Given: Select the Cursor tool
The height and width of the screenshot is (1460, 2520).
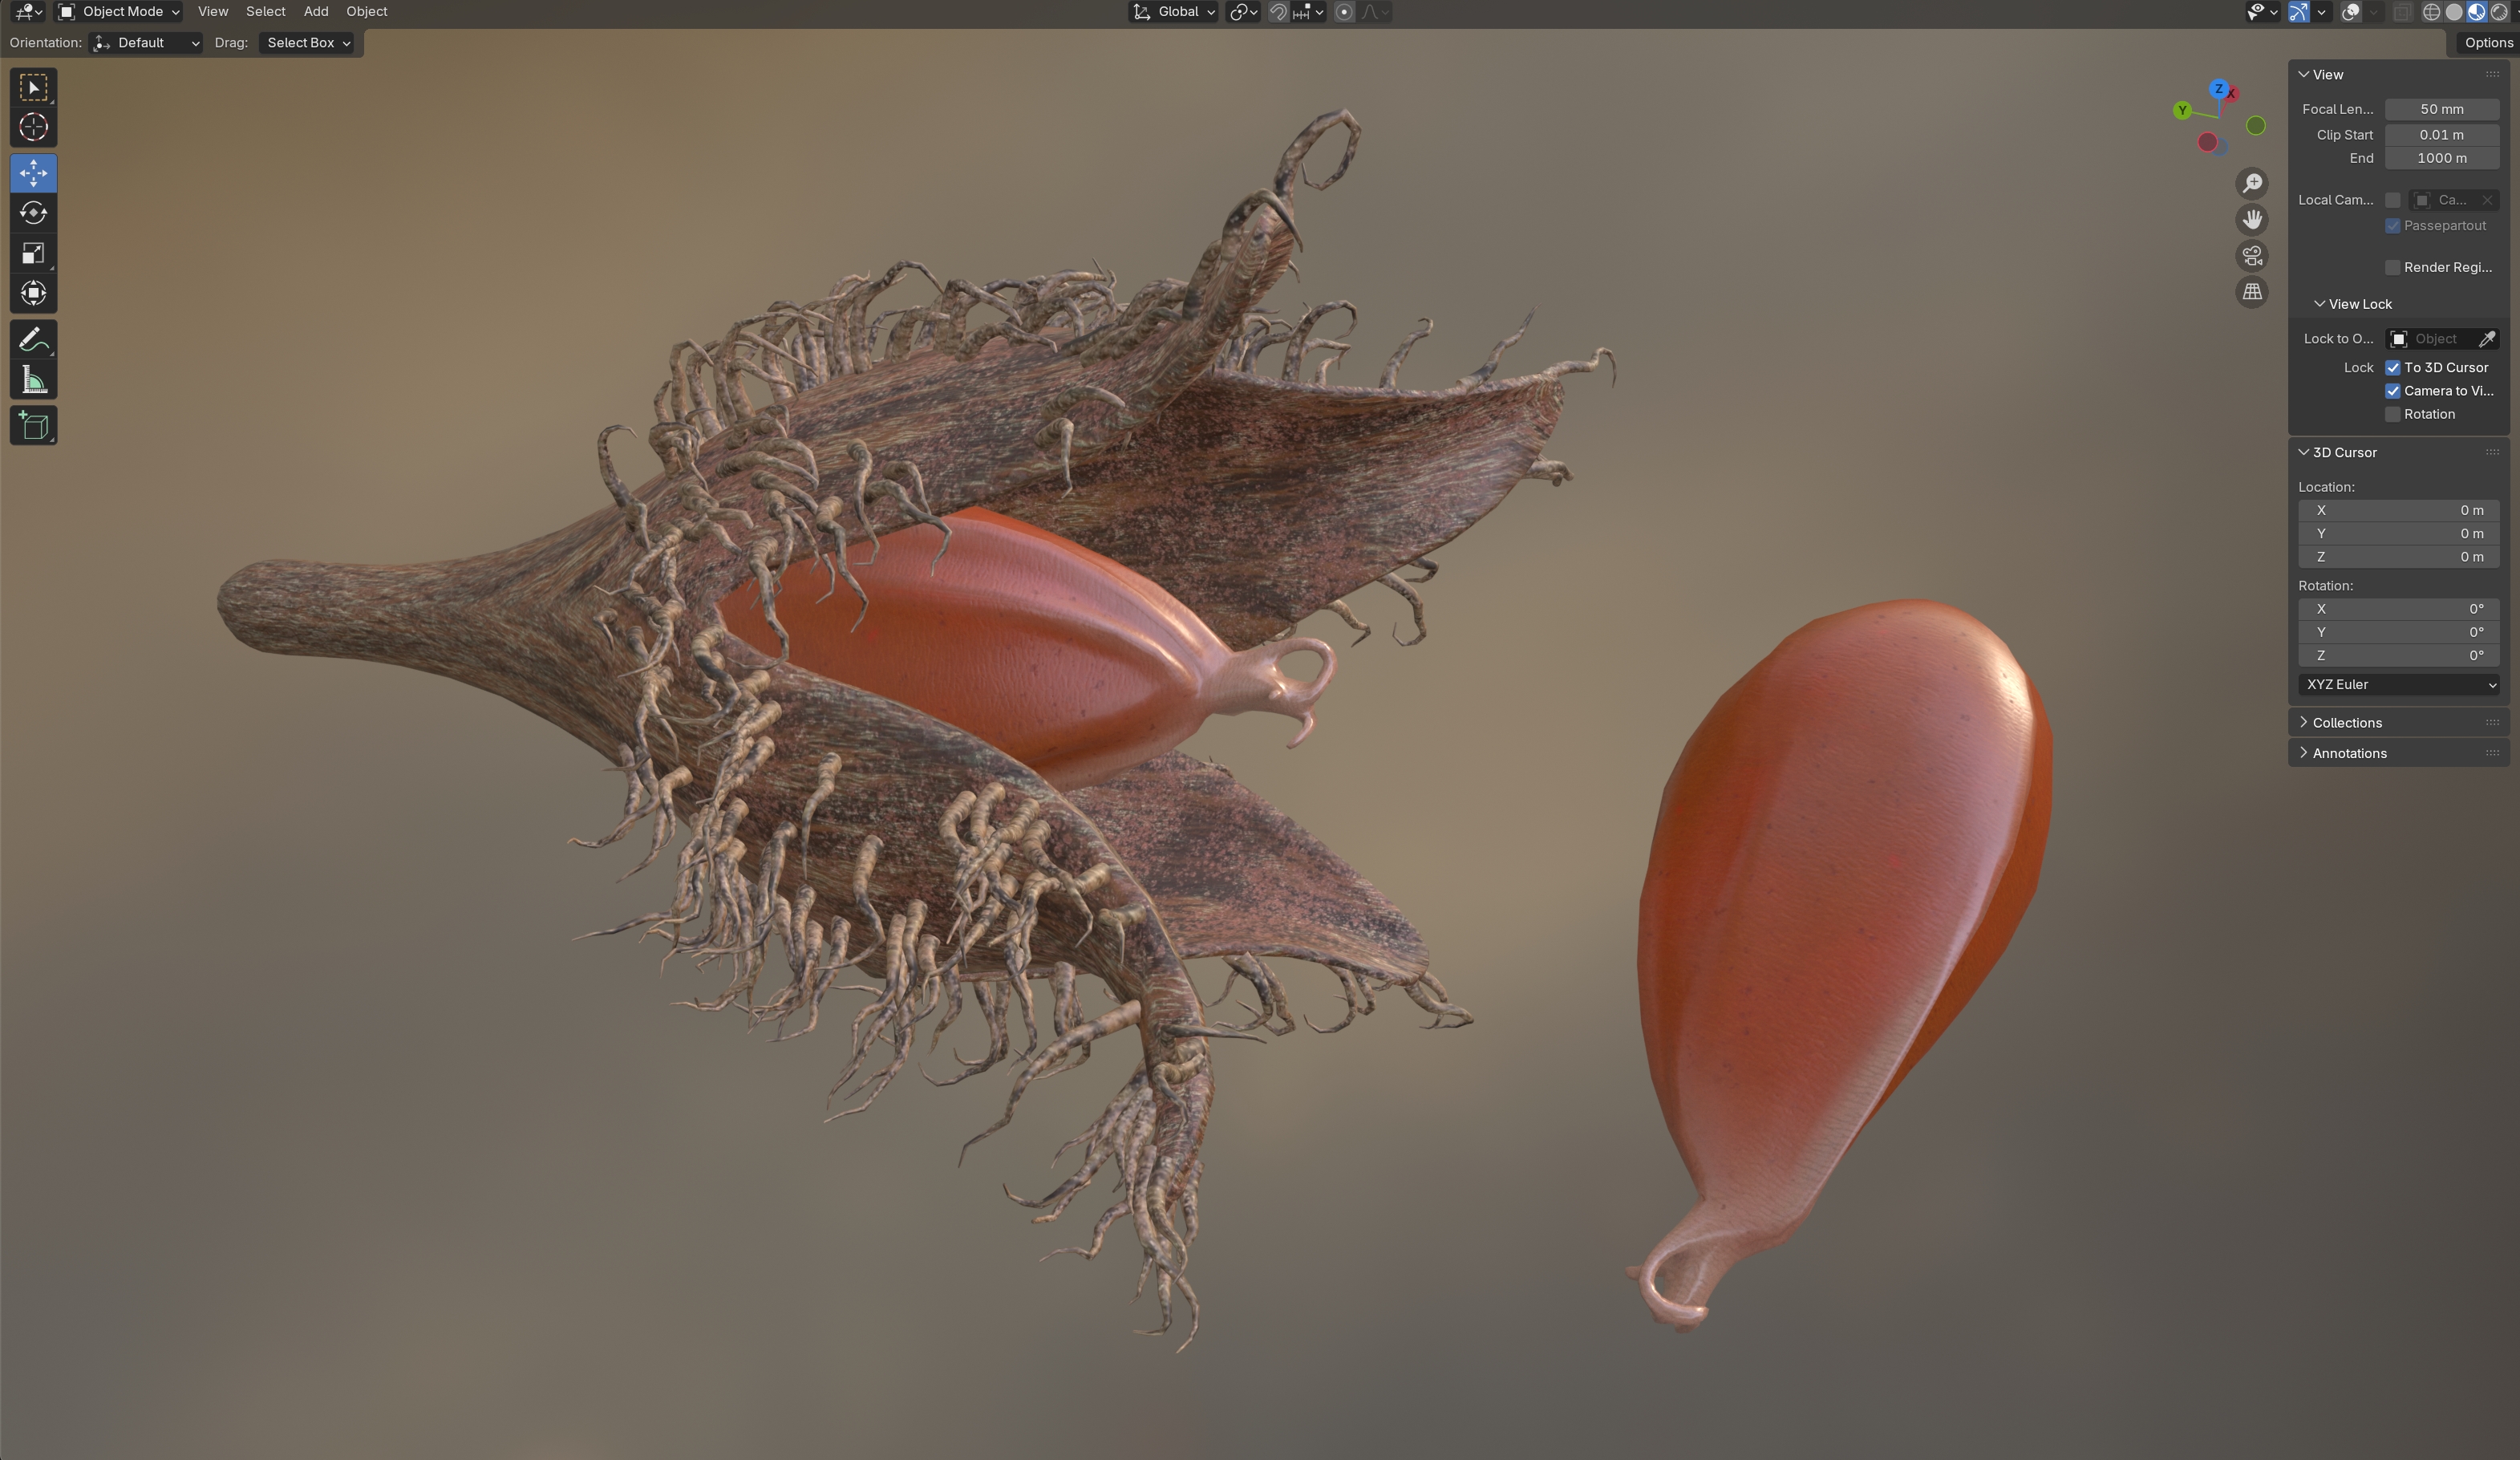Looking at the screenshot, I should 33,128.
